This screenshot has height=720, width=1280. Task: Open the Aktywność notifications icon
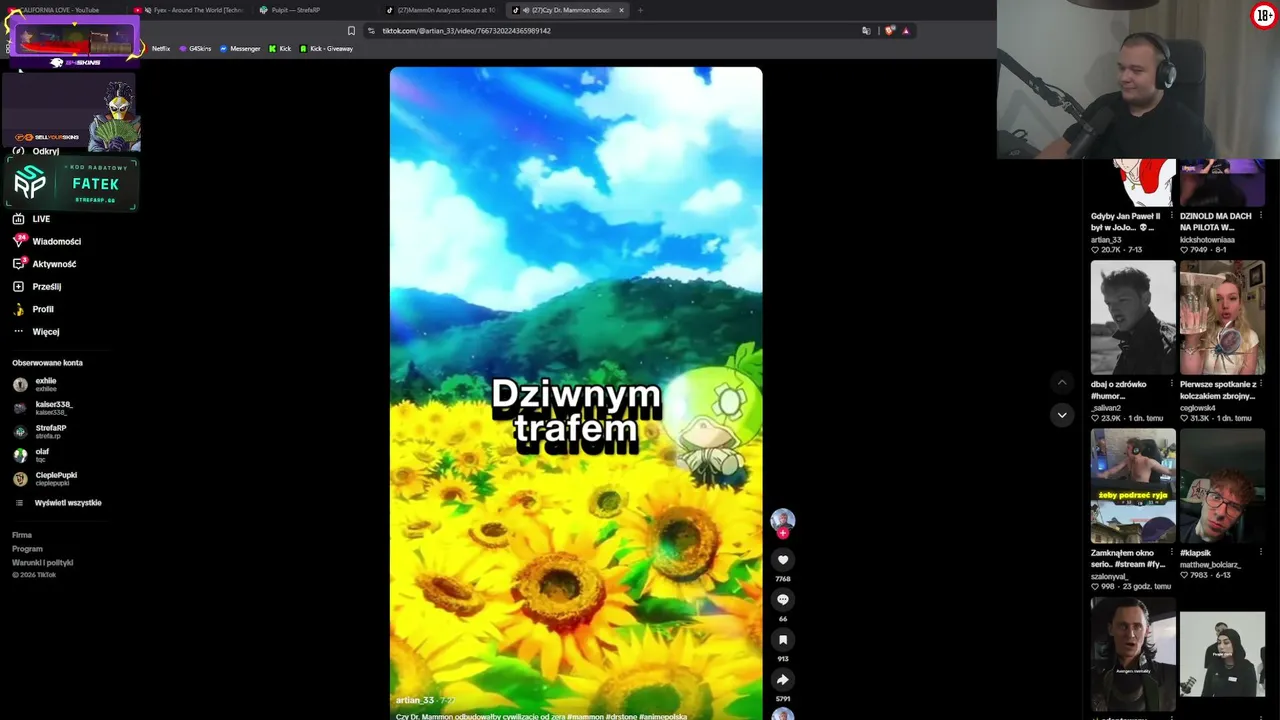click(18, 264)
